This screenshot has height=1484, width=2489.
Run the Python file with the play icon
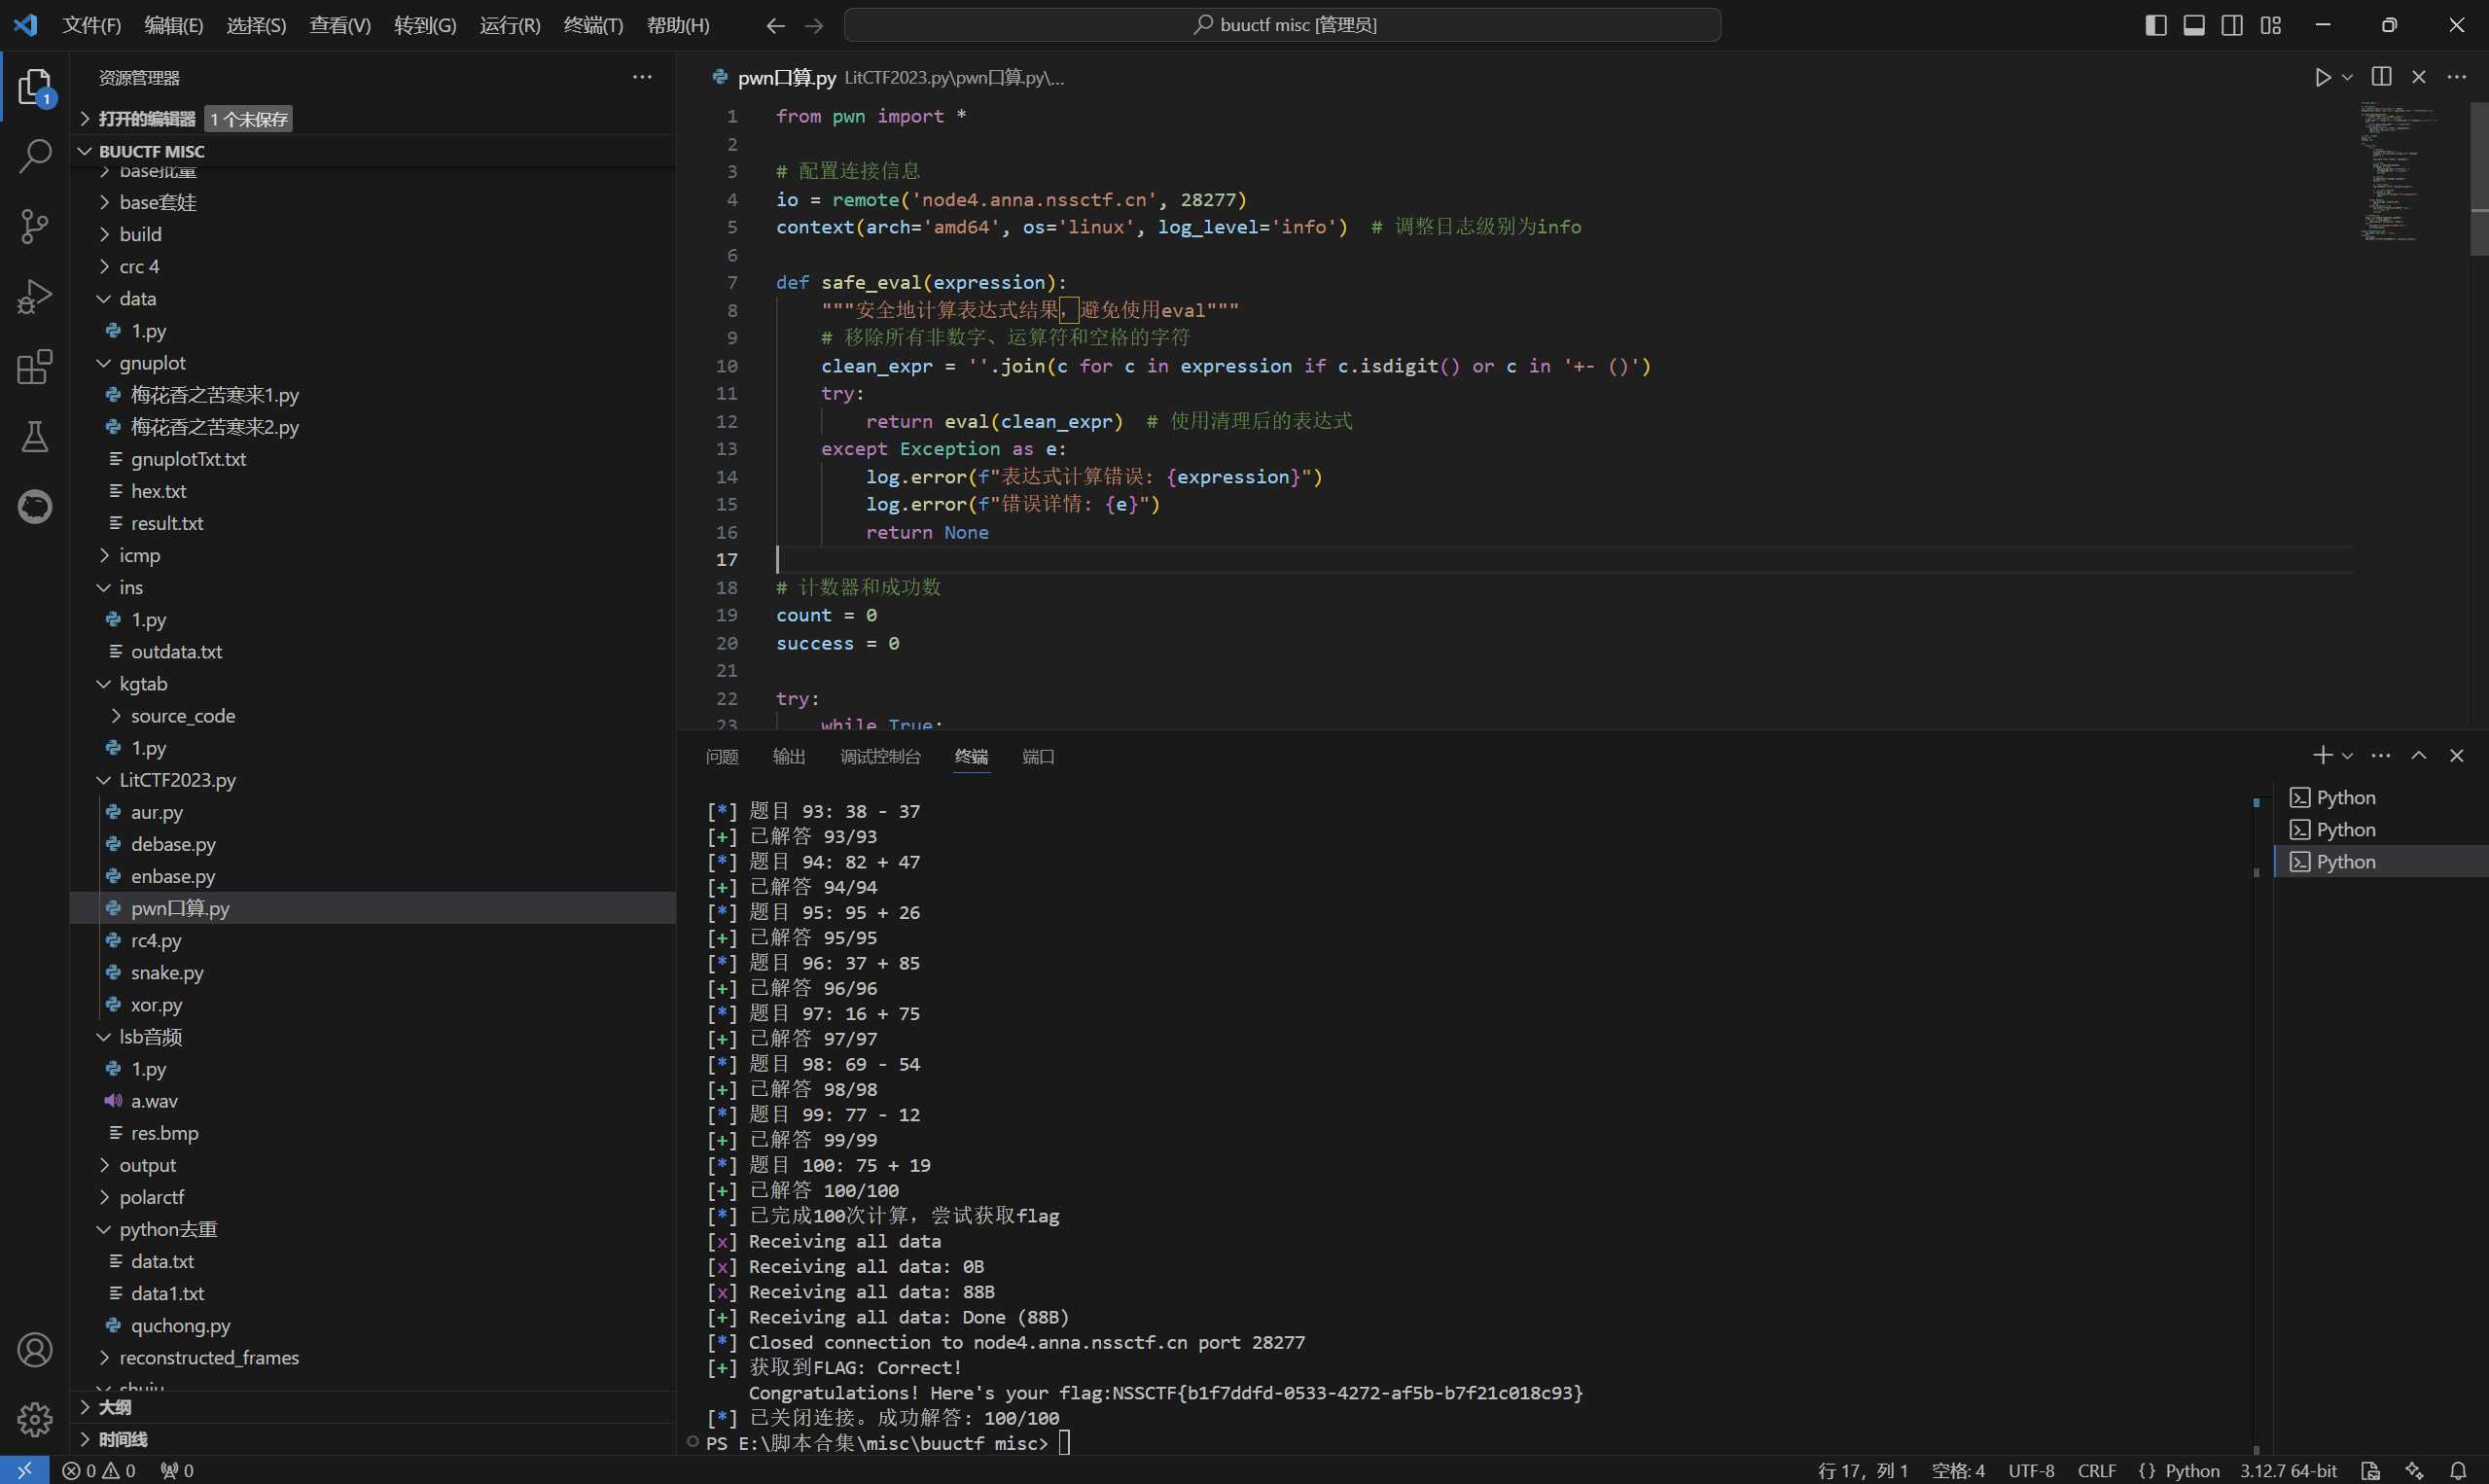pyautogui.click(x=2322, y=77)
